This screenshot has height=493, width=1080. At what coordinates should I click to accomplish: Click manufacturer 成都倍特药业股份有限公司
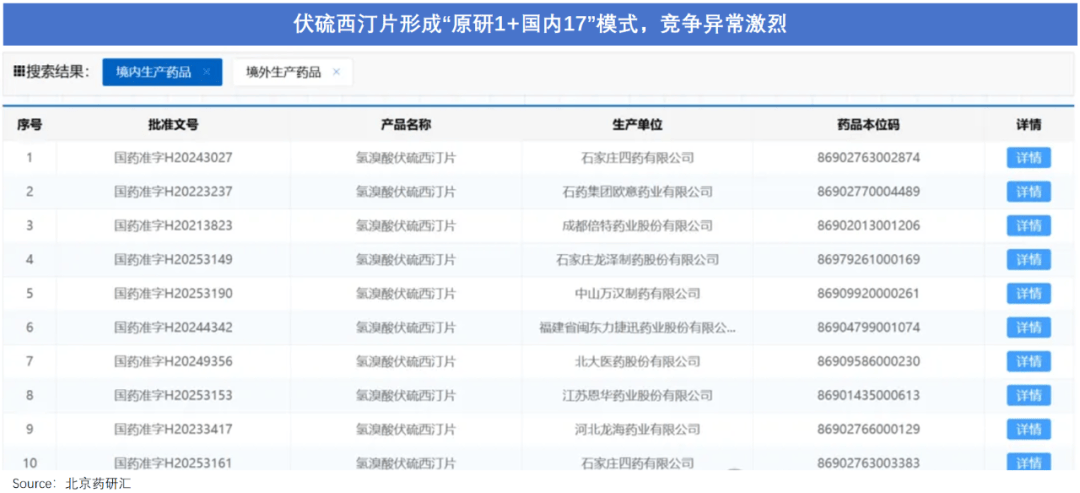637,225
